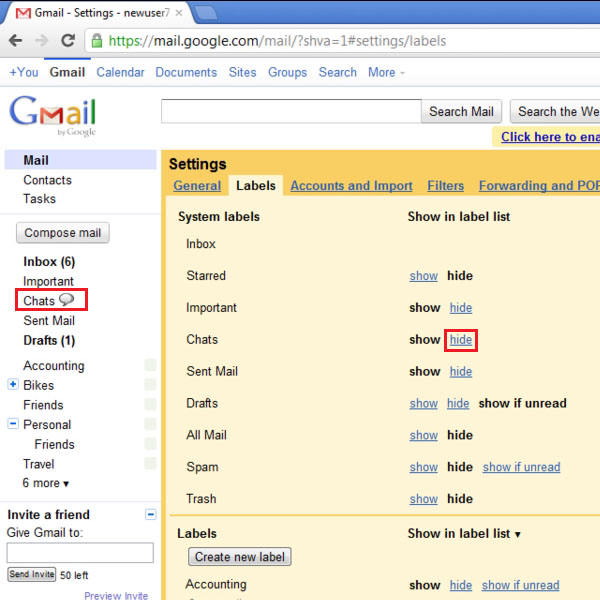
Task: Open Calendar in the top bar
Action: click(x=120, y=72)
